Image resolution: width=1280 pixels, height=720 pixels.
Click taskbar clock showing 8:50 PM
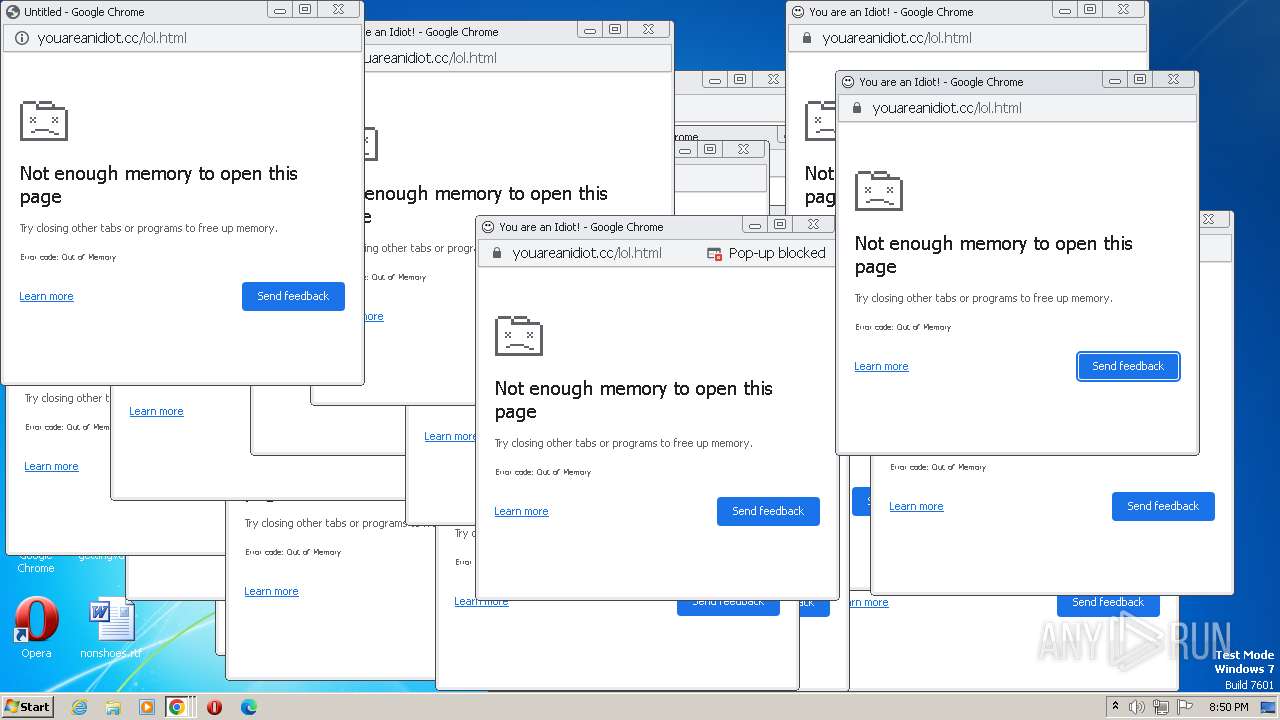coord(1229,707)
